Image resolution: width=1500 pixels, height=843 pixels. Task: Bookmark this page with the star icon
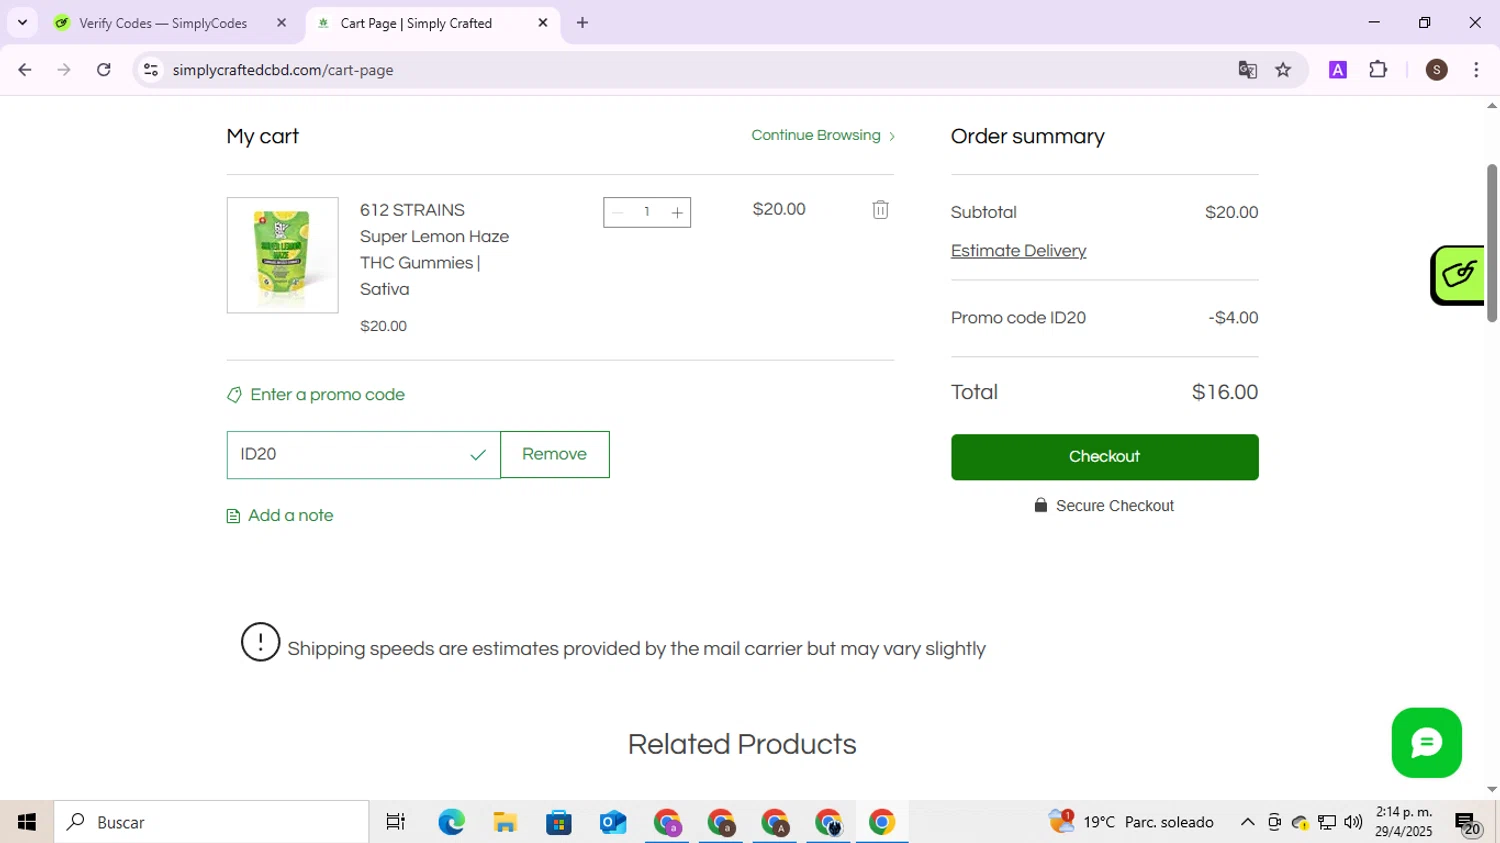pos(1283,70)
